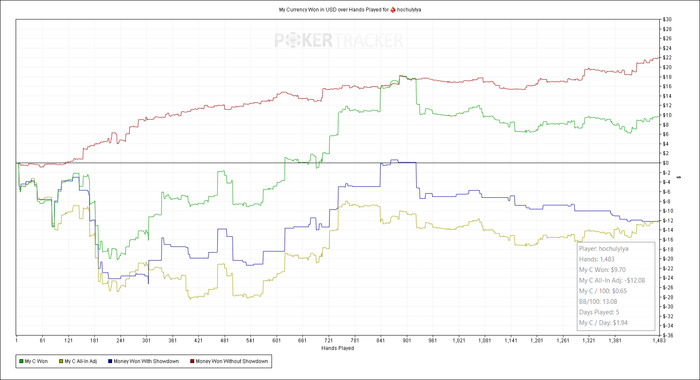Click the 61 tick label on x-axis
The image size is (700, 380).
42,341
